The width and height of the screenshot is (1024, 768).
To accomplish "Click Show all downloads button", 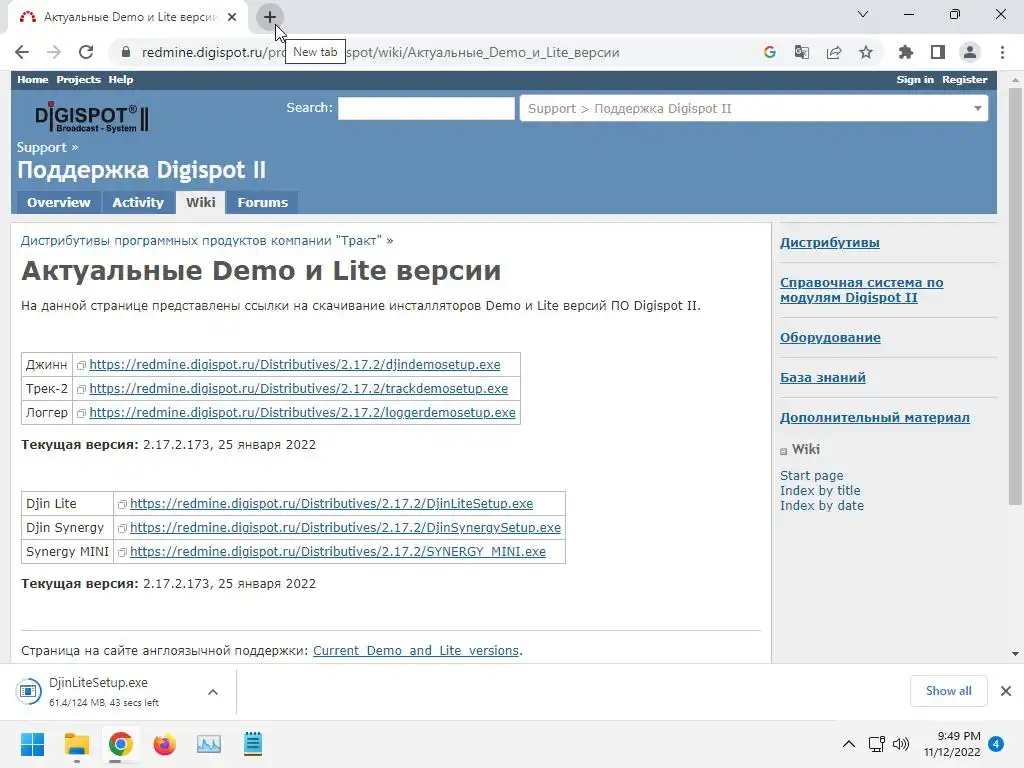I will (x=948, y=691).
